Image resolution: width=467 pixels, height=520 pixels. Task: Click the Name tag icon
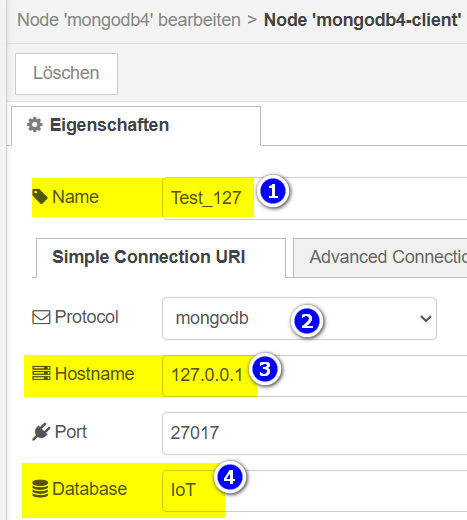40,197
